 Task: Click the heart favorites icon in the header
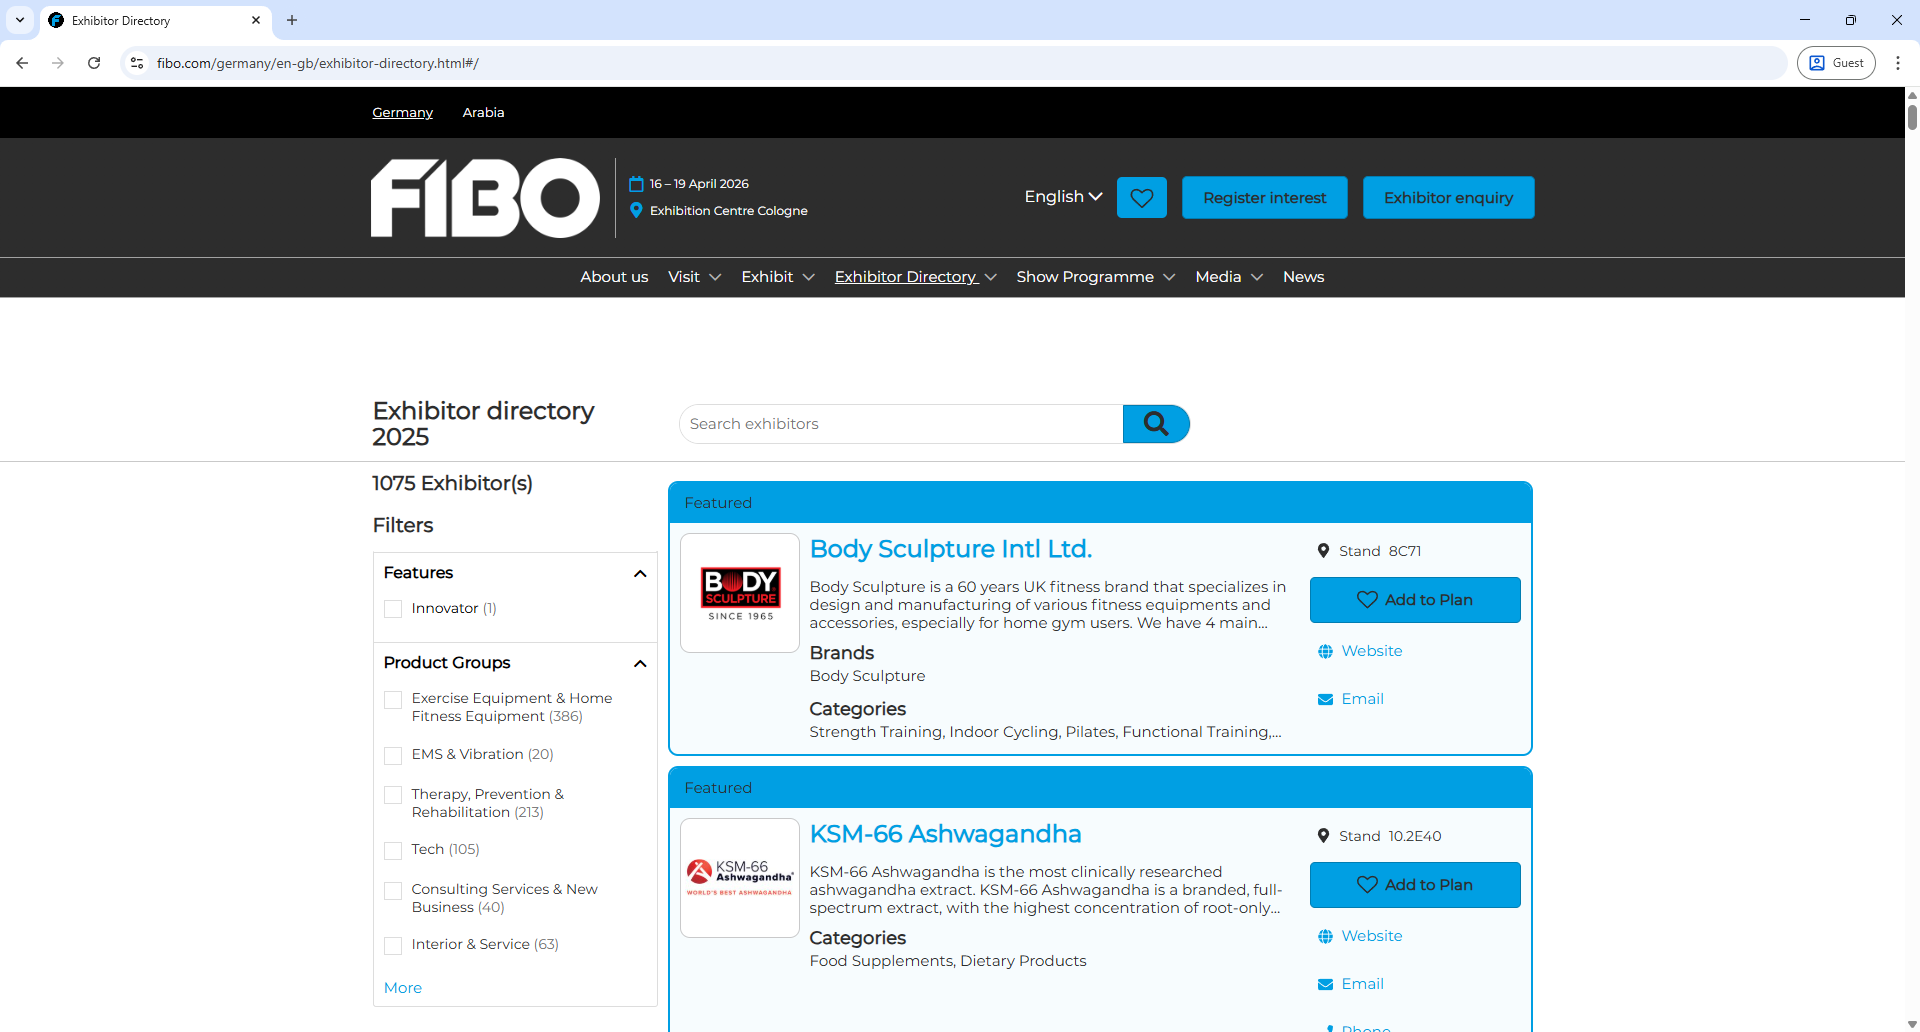pos(1141,197)
